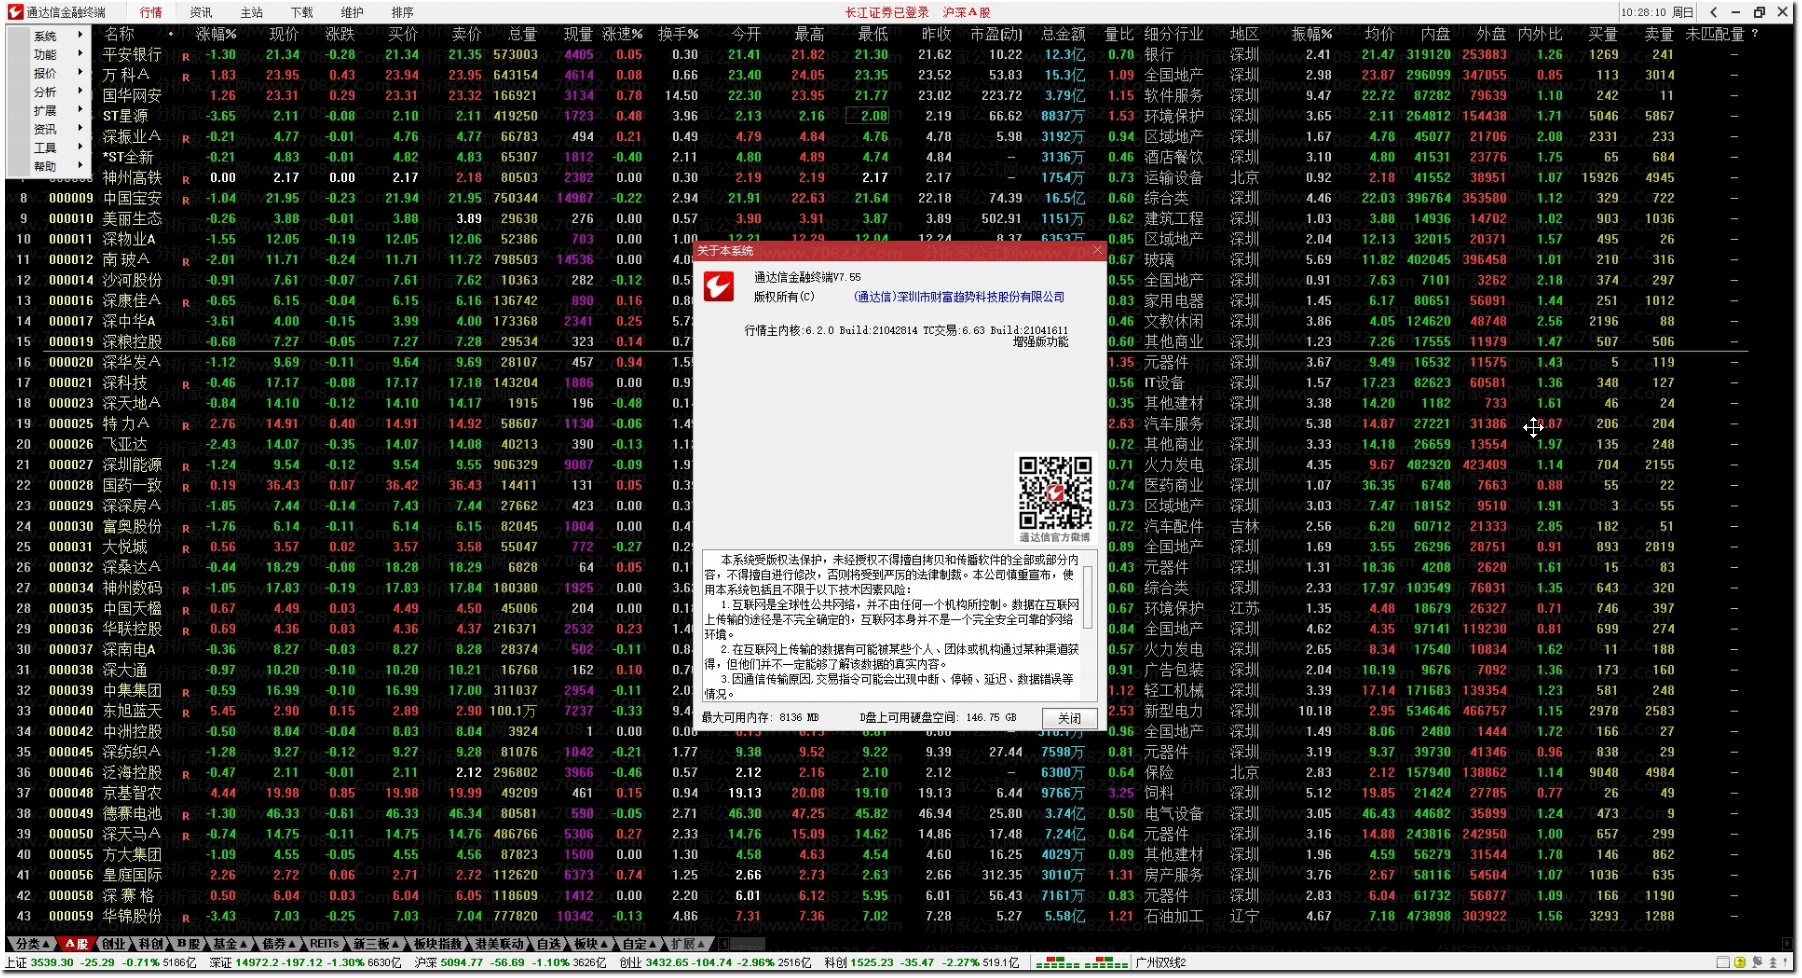Select the 平安银行 stock row name
This screenshot has width=1802, height=978.
[132, 55]
